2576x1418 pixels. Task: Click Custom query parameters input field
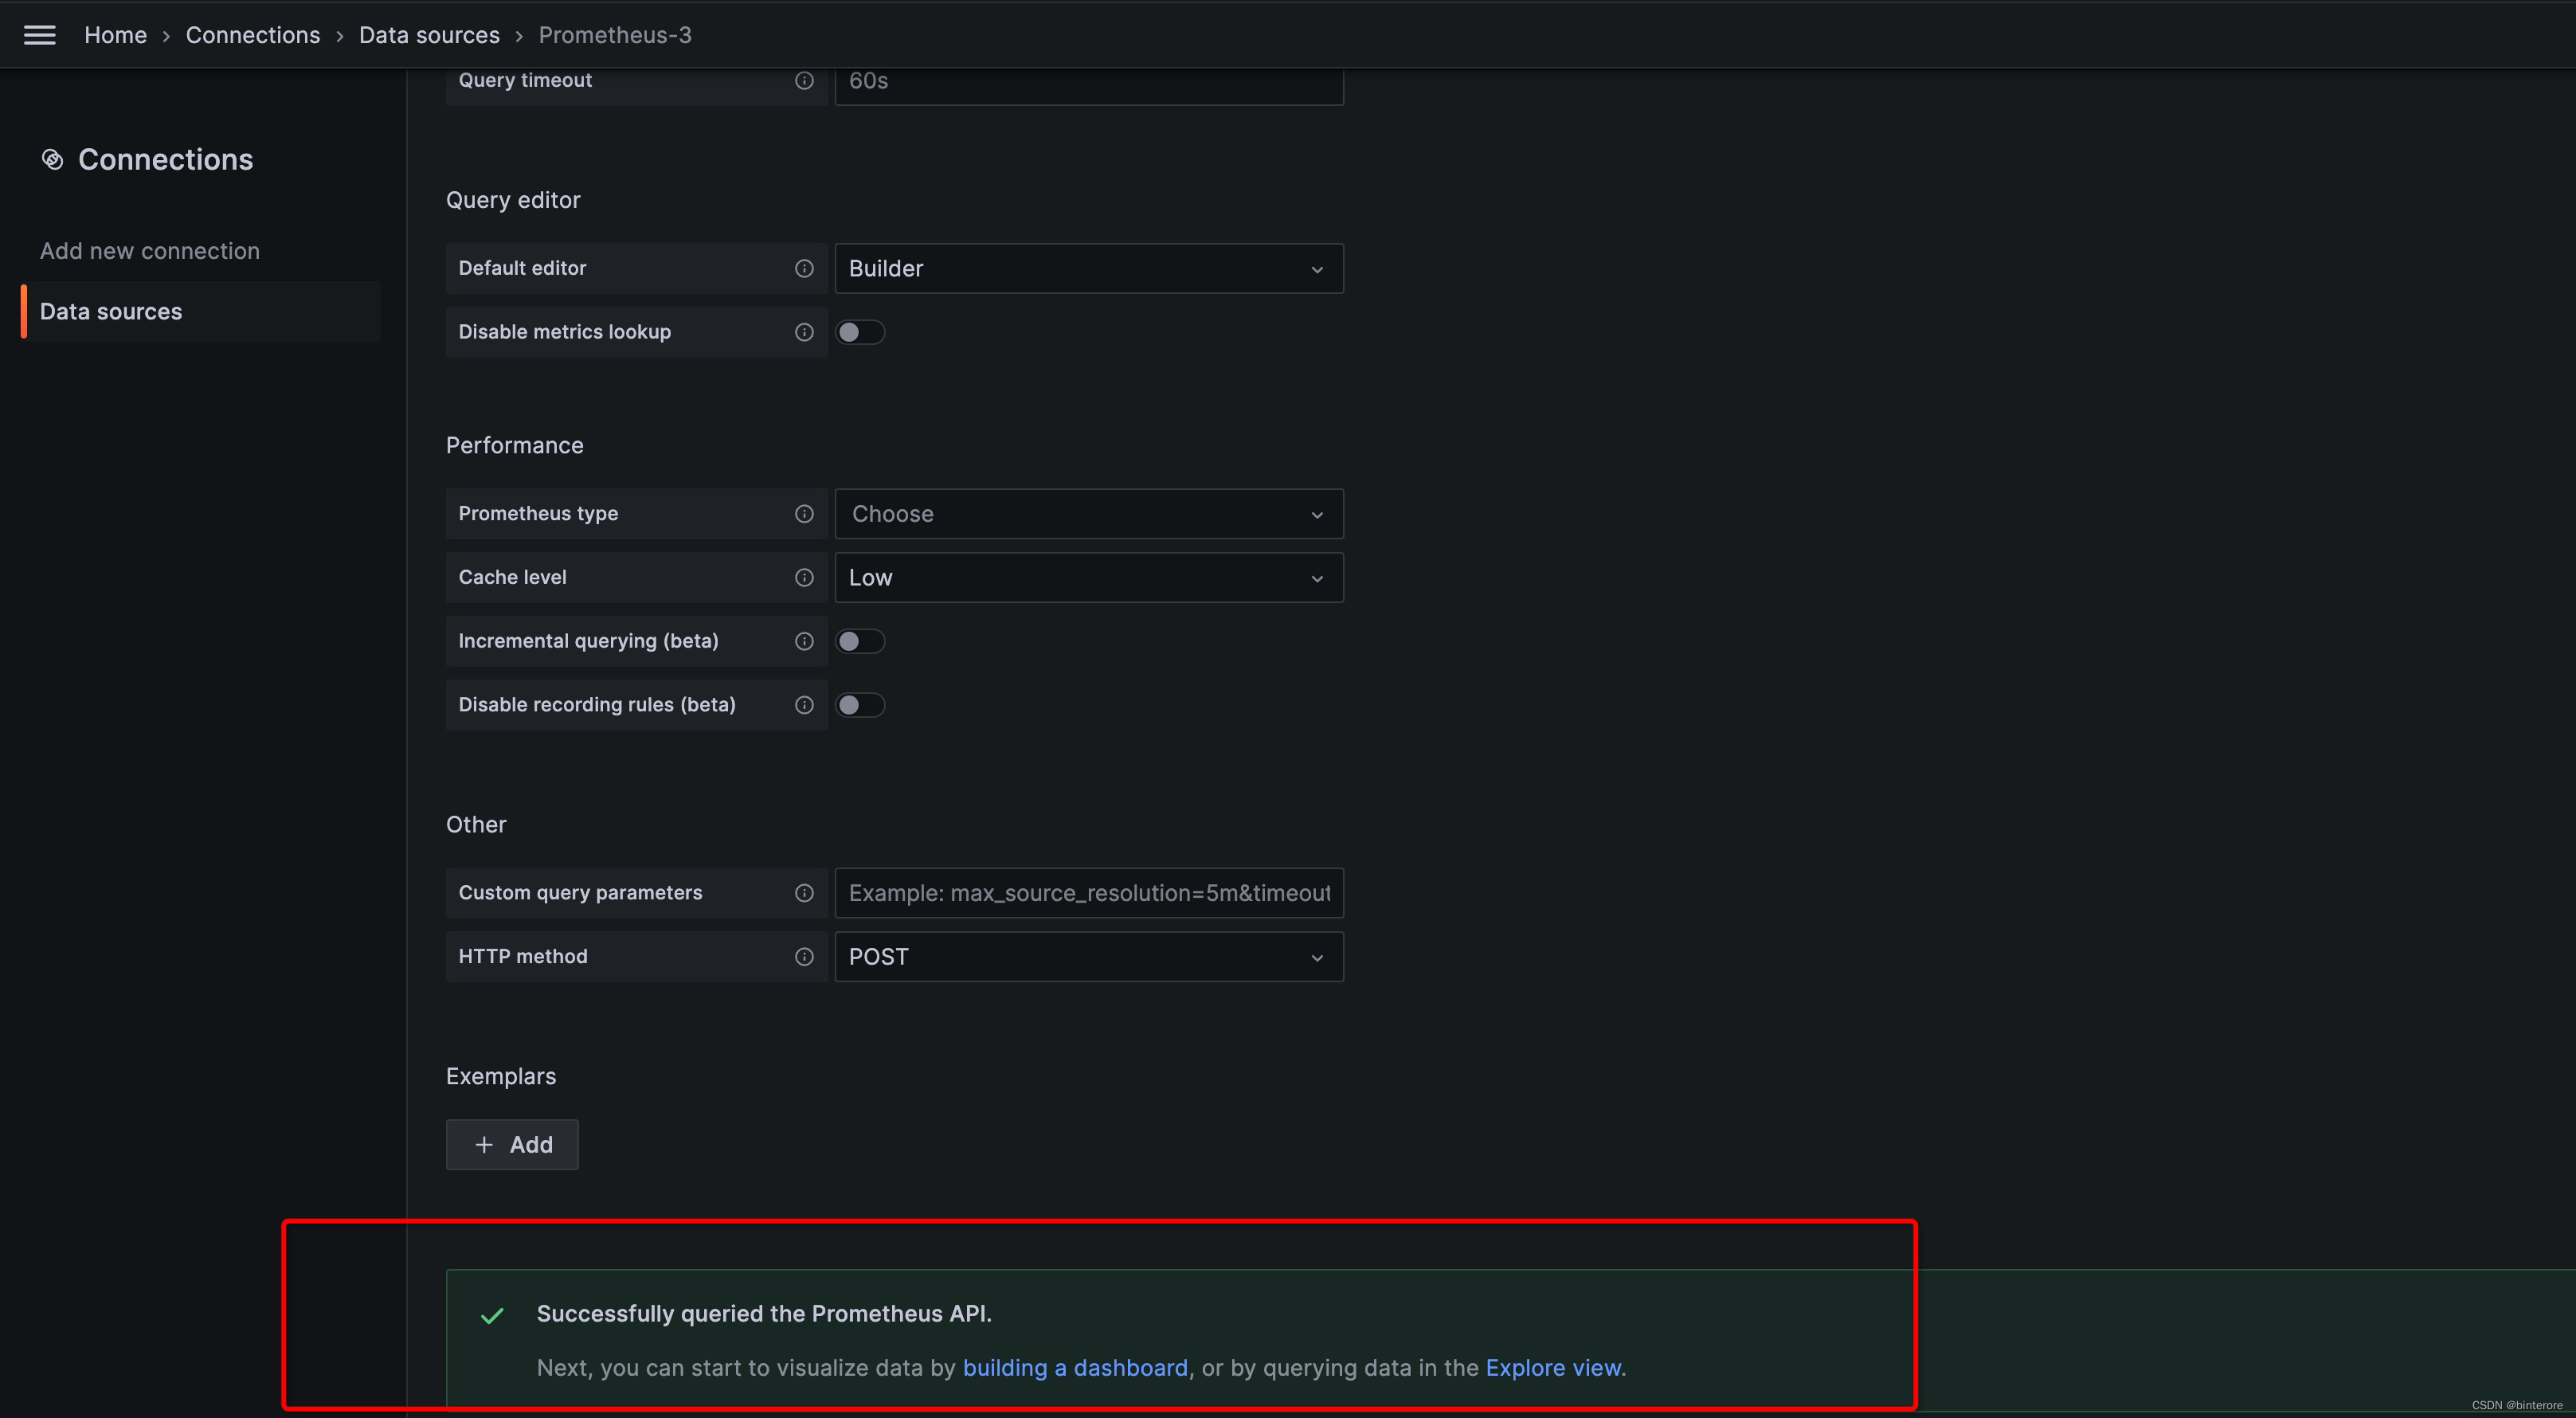click(1088, 893)
